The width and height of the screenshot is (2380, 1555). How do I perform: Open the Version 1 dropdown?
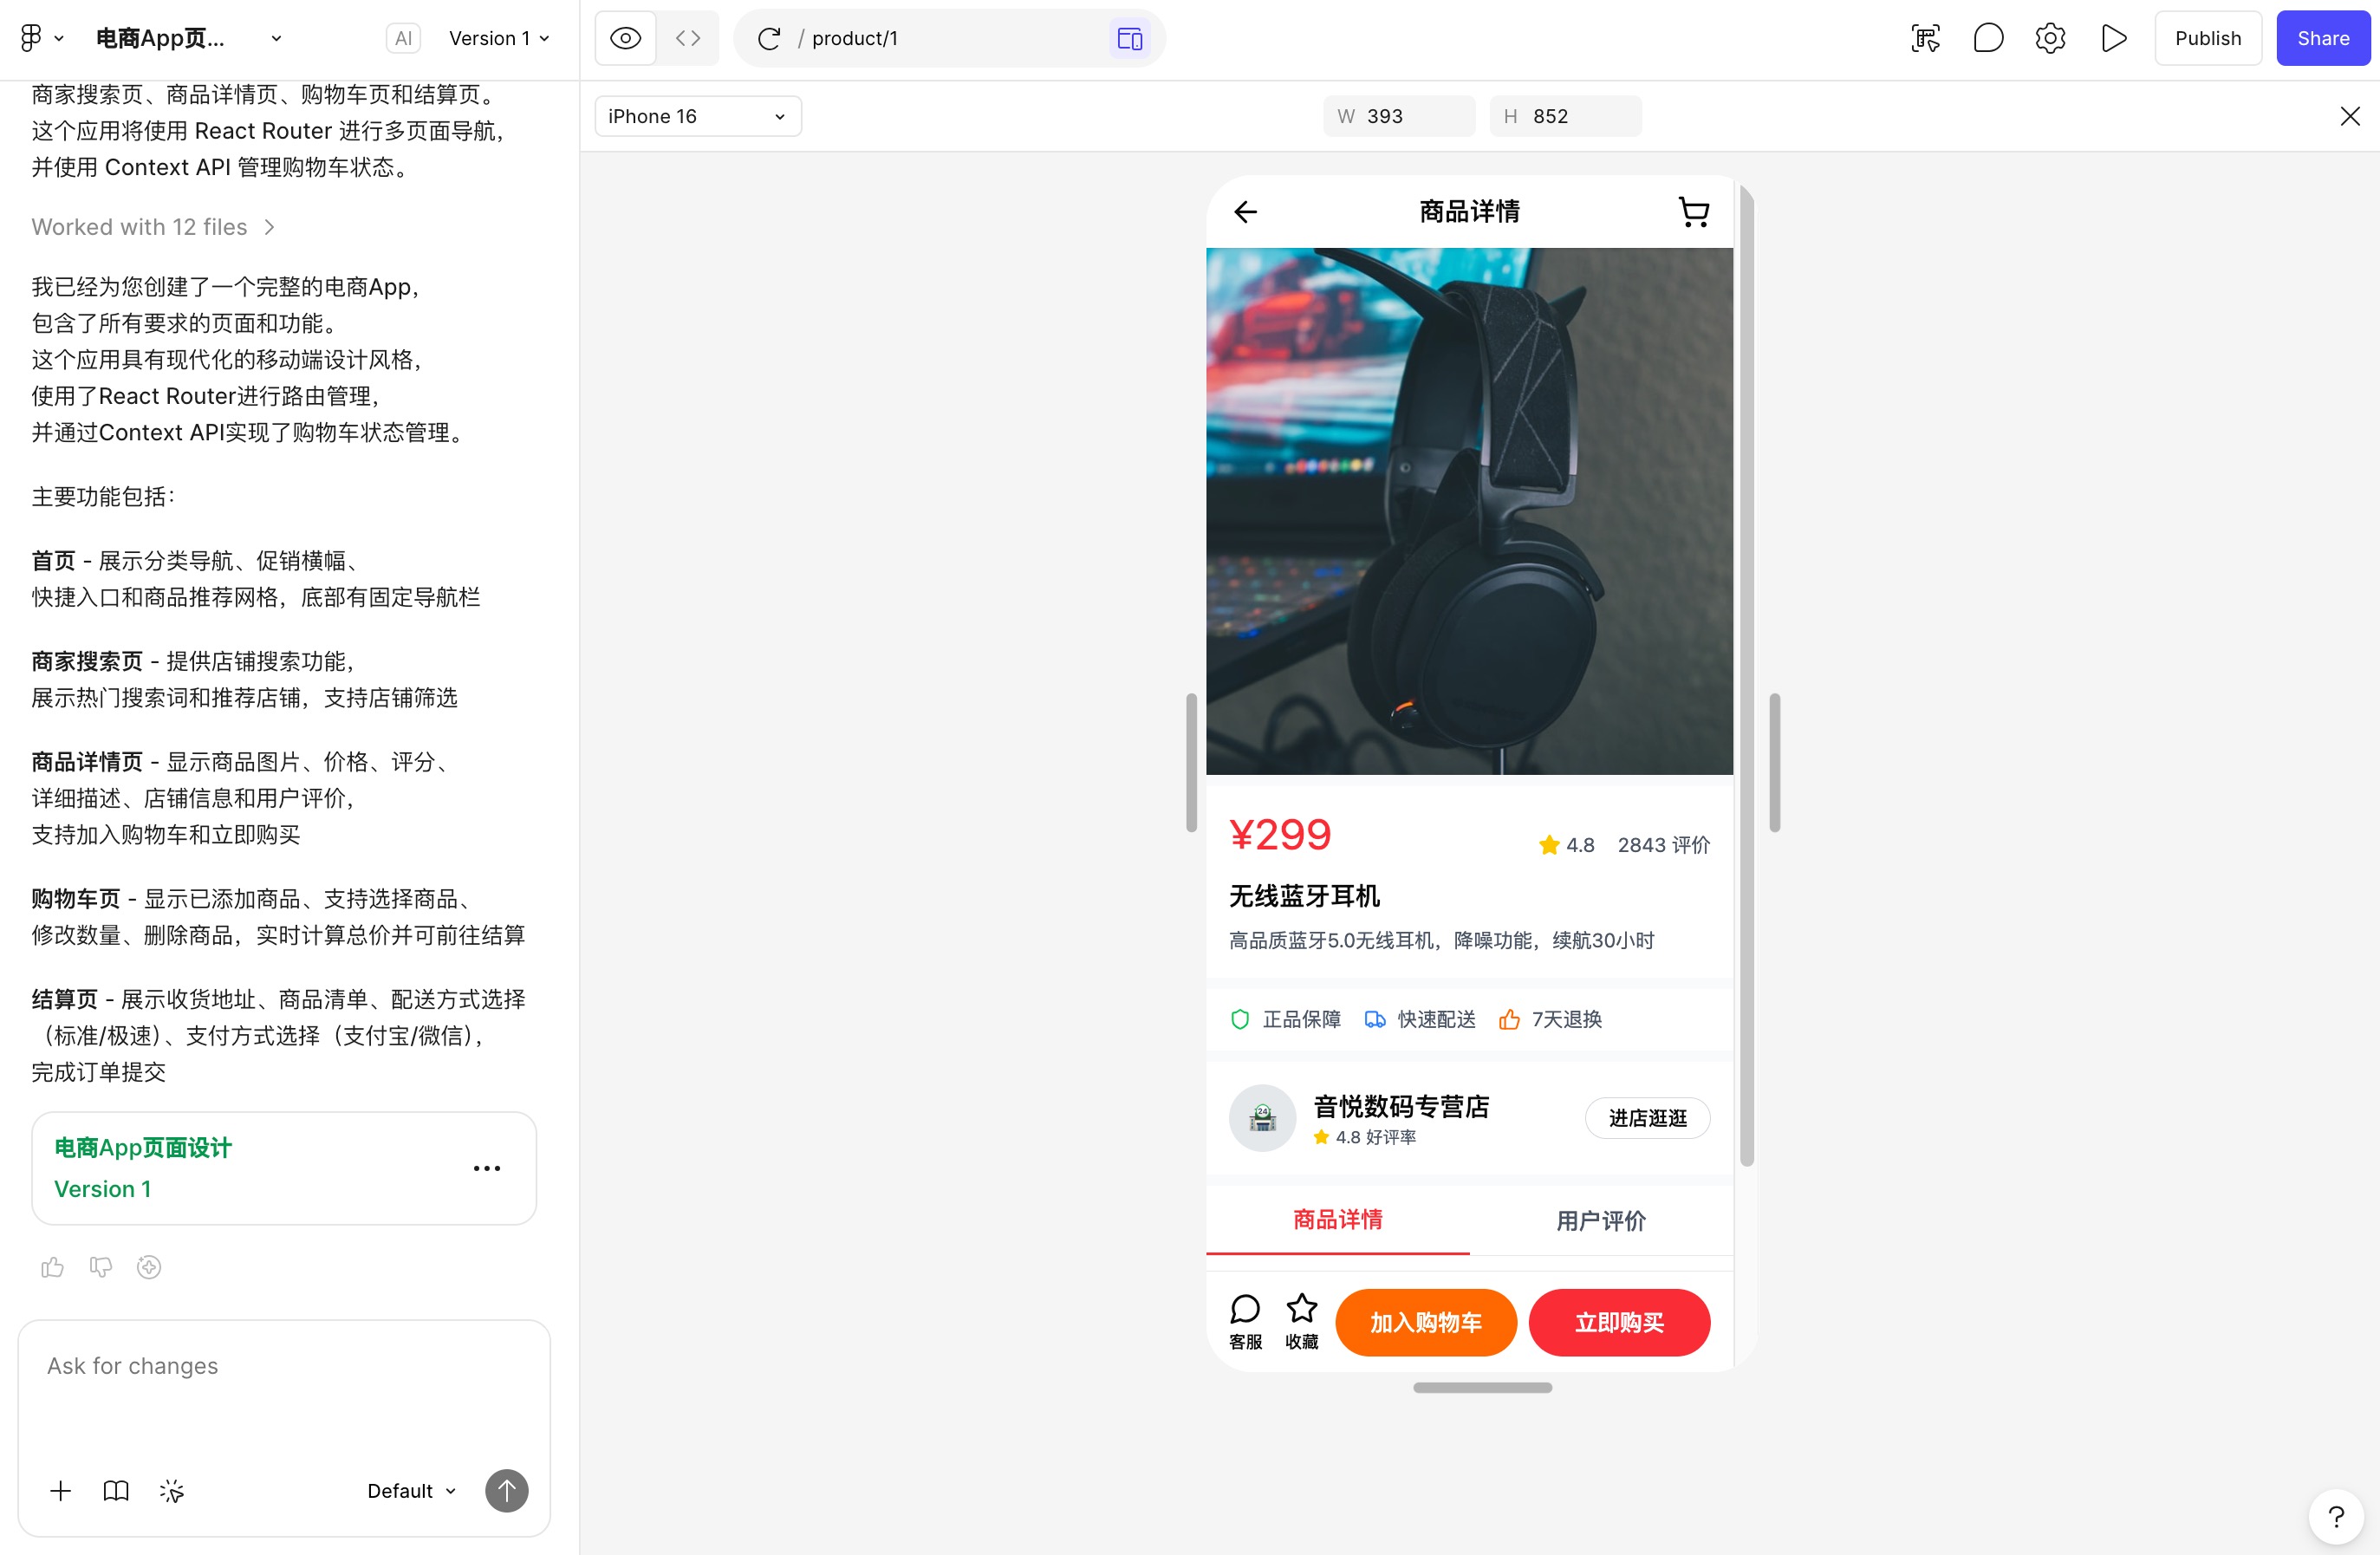pos(499,38)
